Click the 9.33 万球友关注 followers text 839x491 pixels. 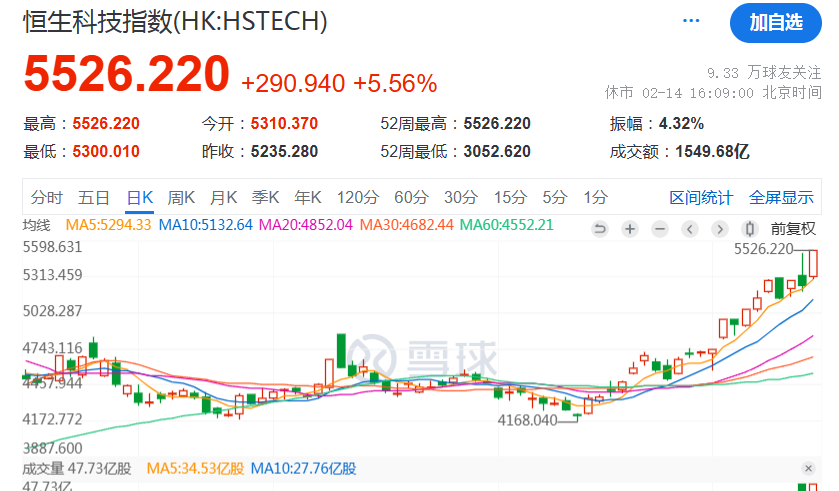coord(764,72)
